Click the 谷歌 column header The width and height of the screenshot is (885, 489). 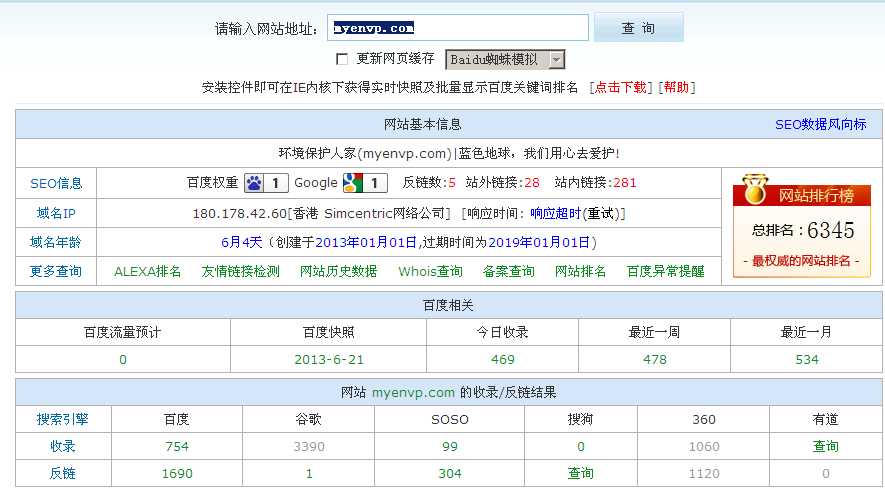pyautogui.click(x=309, y=420)
